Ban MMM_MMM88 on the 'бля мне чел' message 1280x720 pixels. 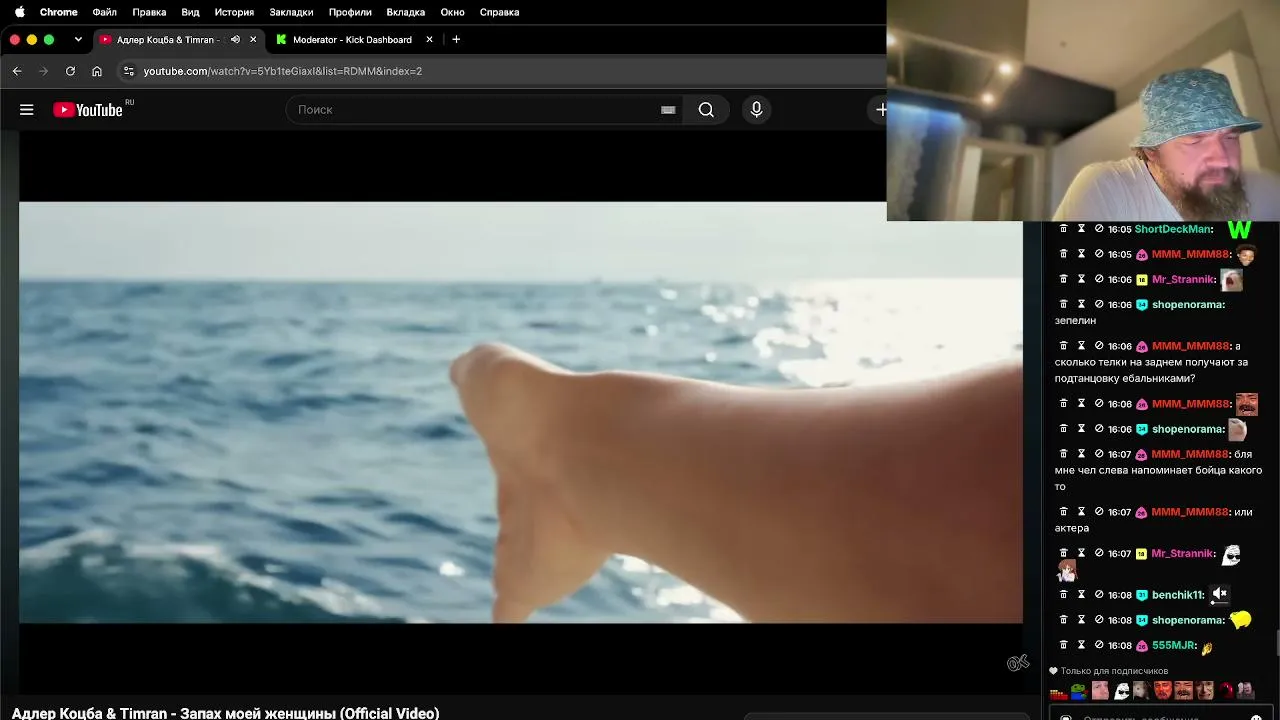1099,454
